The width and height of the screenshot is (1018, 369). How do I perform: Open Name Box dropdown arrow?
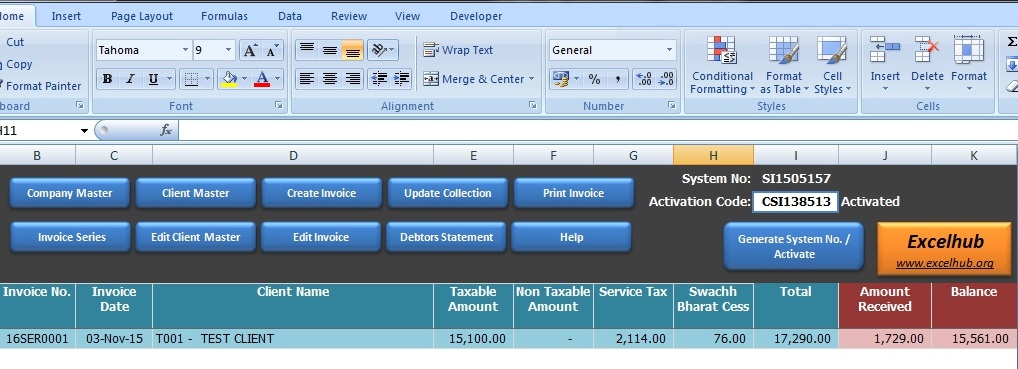[x=84, y=131]
